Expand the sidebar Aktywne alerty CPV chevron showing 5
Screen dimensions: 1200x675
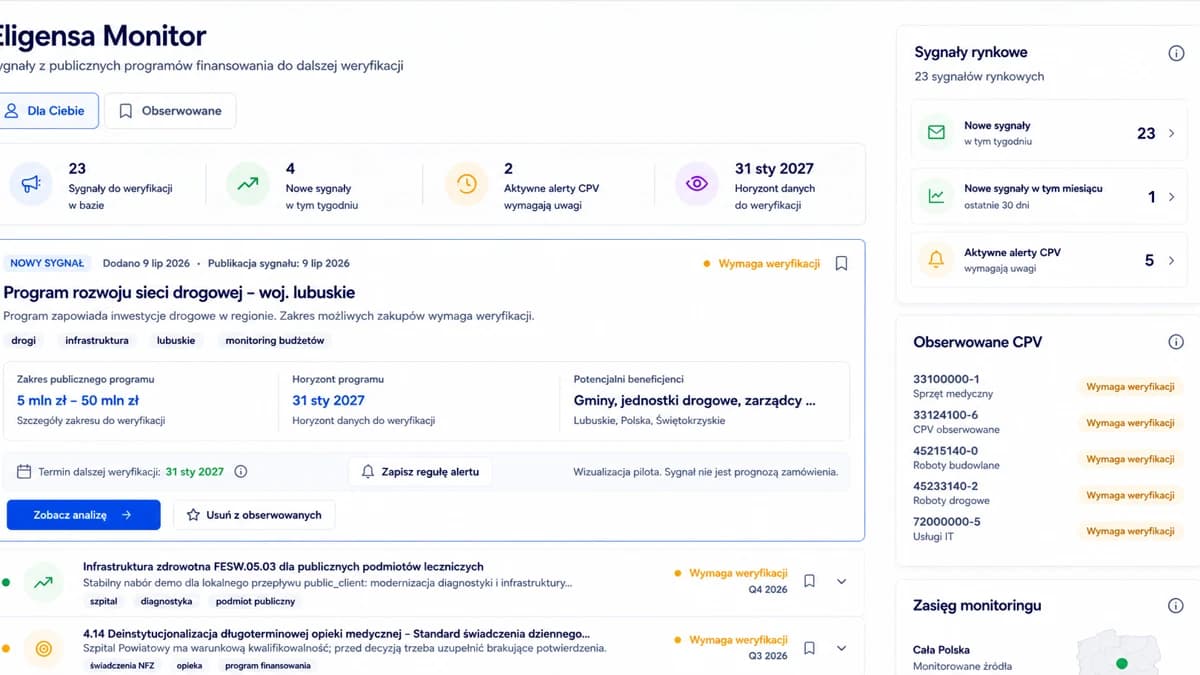1172,260
